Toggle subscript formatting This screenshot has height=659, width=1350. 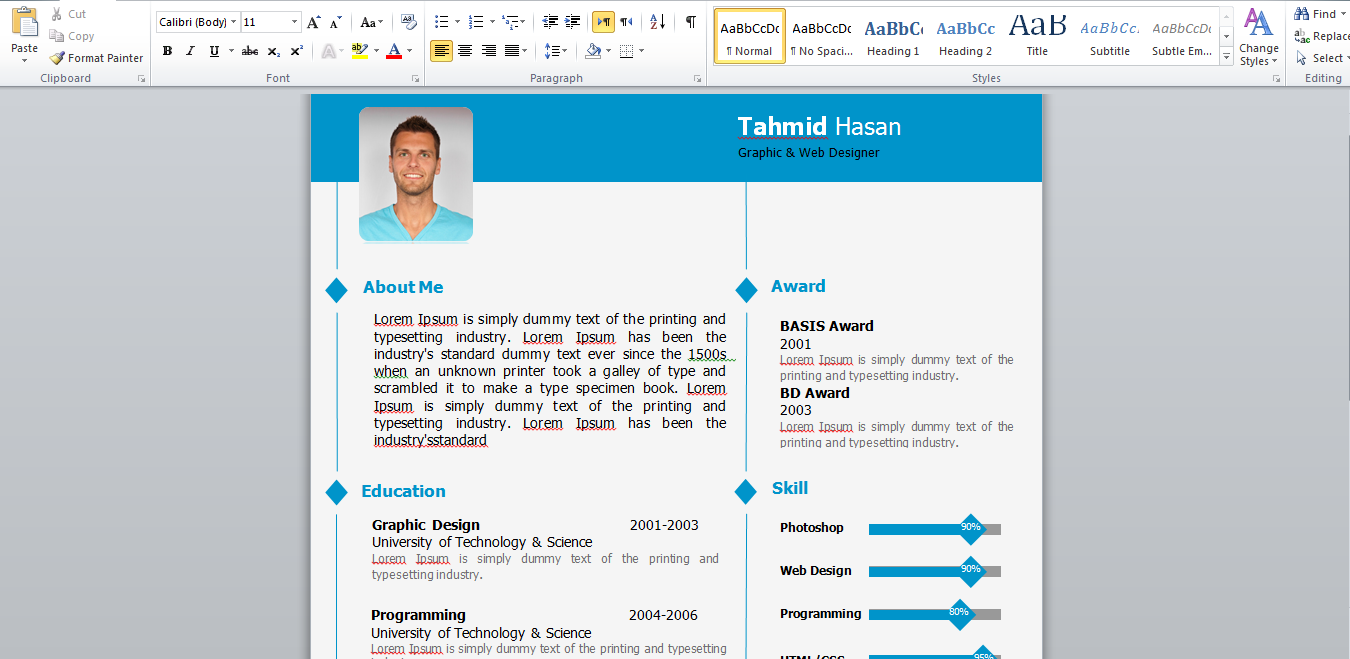point(274,51)
